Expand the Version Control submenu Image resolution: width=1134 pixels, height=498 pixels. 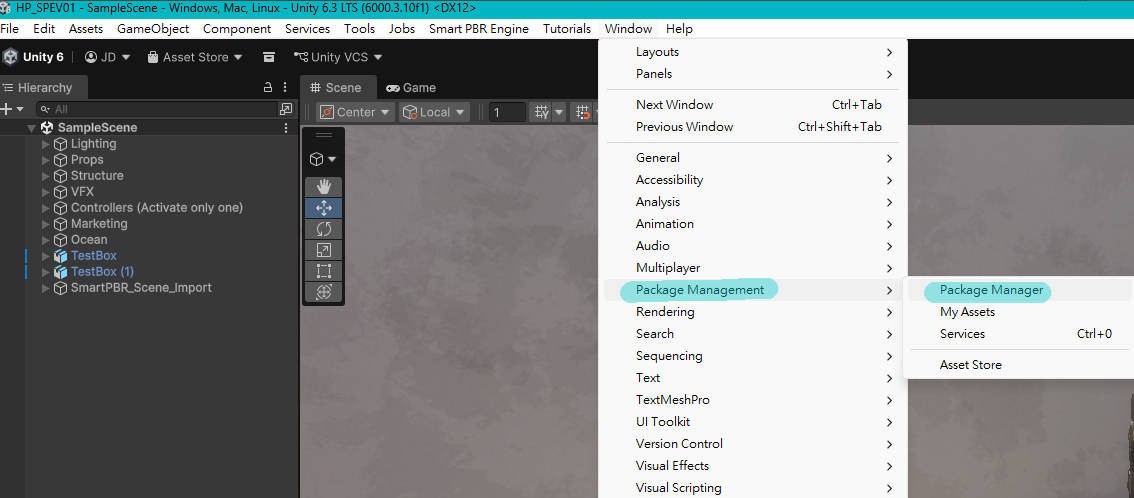point(752,444)
